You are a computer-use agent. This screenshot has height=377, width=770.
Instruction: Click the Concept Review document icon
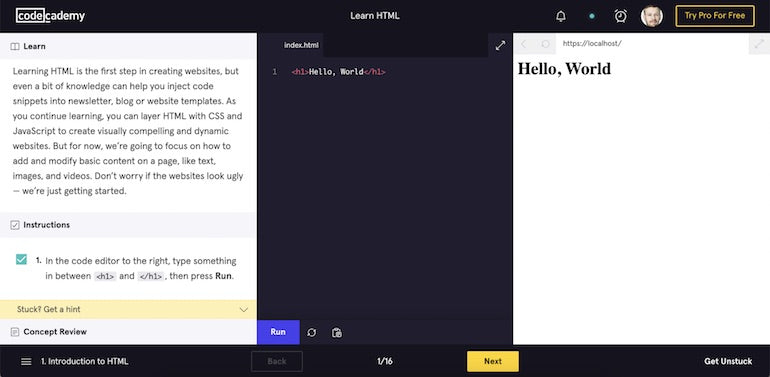coord(15,332)
